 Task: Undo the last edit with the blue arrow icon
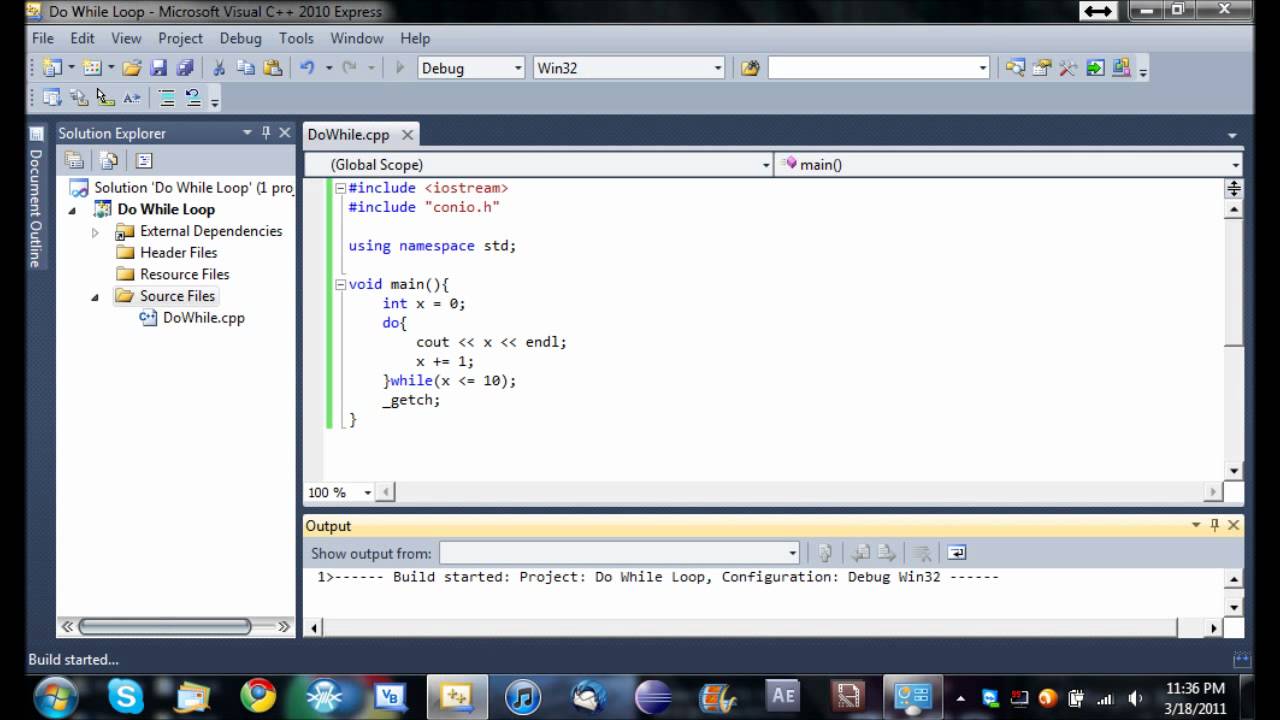(307, 68)
